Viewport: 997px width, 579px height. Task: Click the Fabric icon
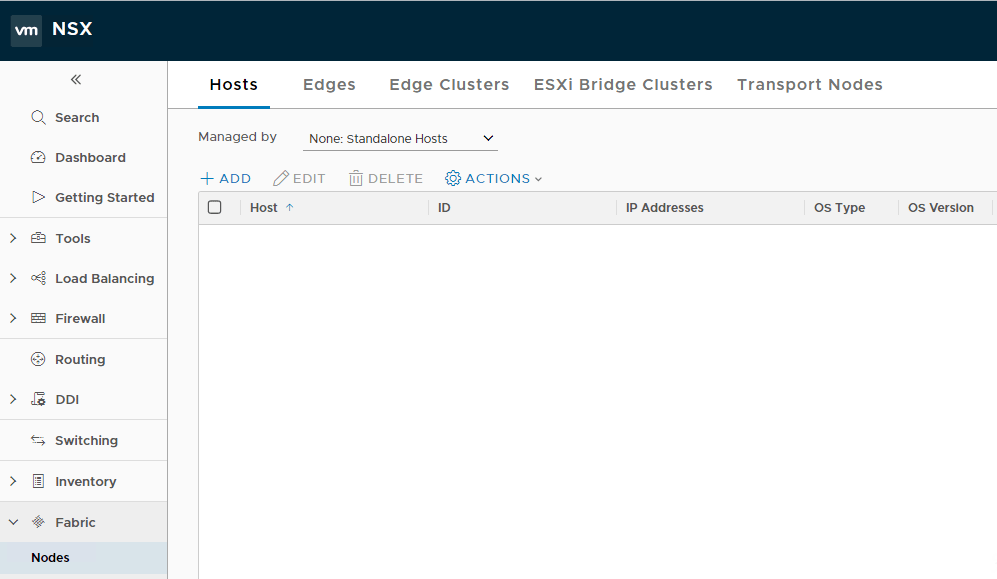(38, 522)
